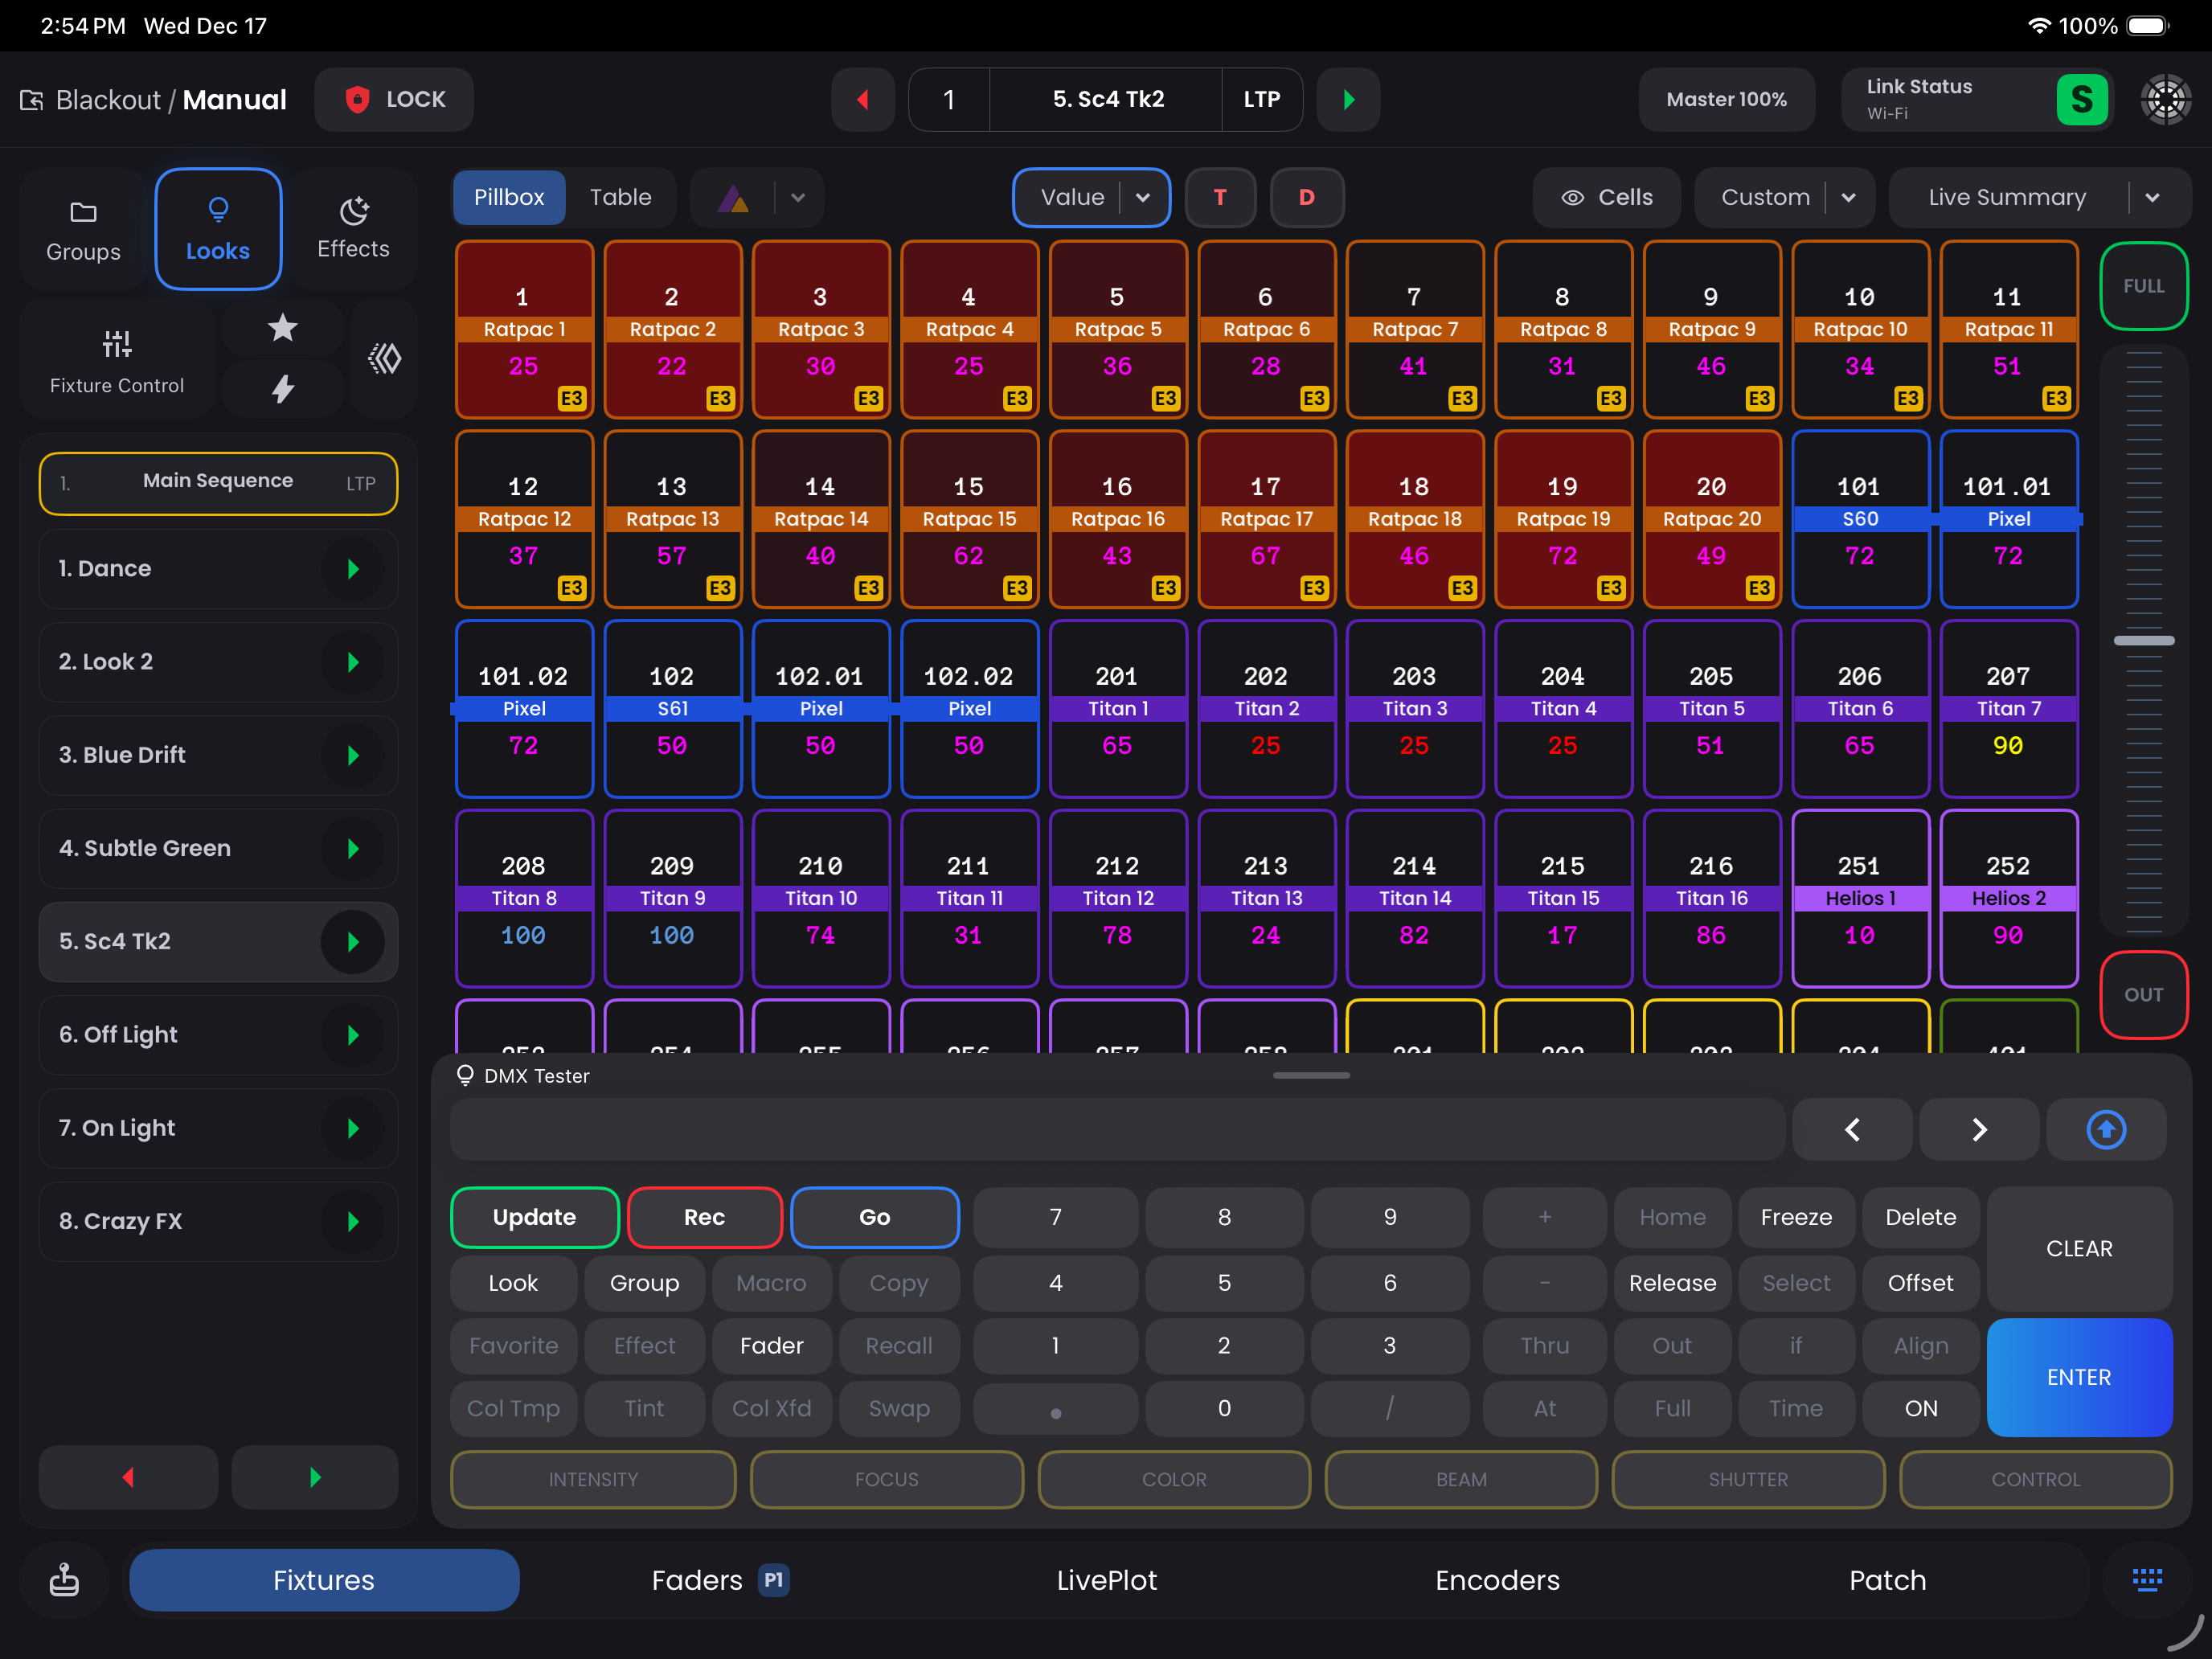Viewport: 2212px width, 1659px height.
Task: Play the Blue Drift look
Action: [353, 755]
